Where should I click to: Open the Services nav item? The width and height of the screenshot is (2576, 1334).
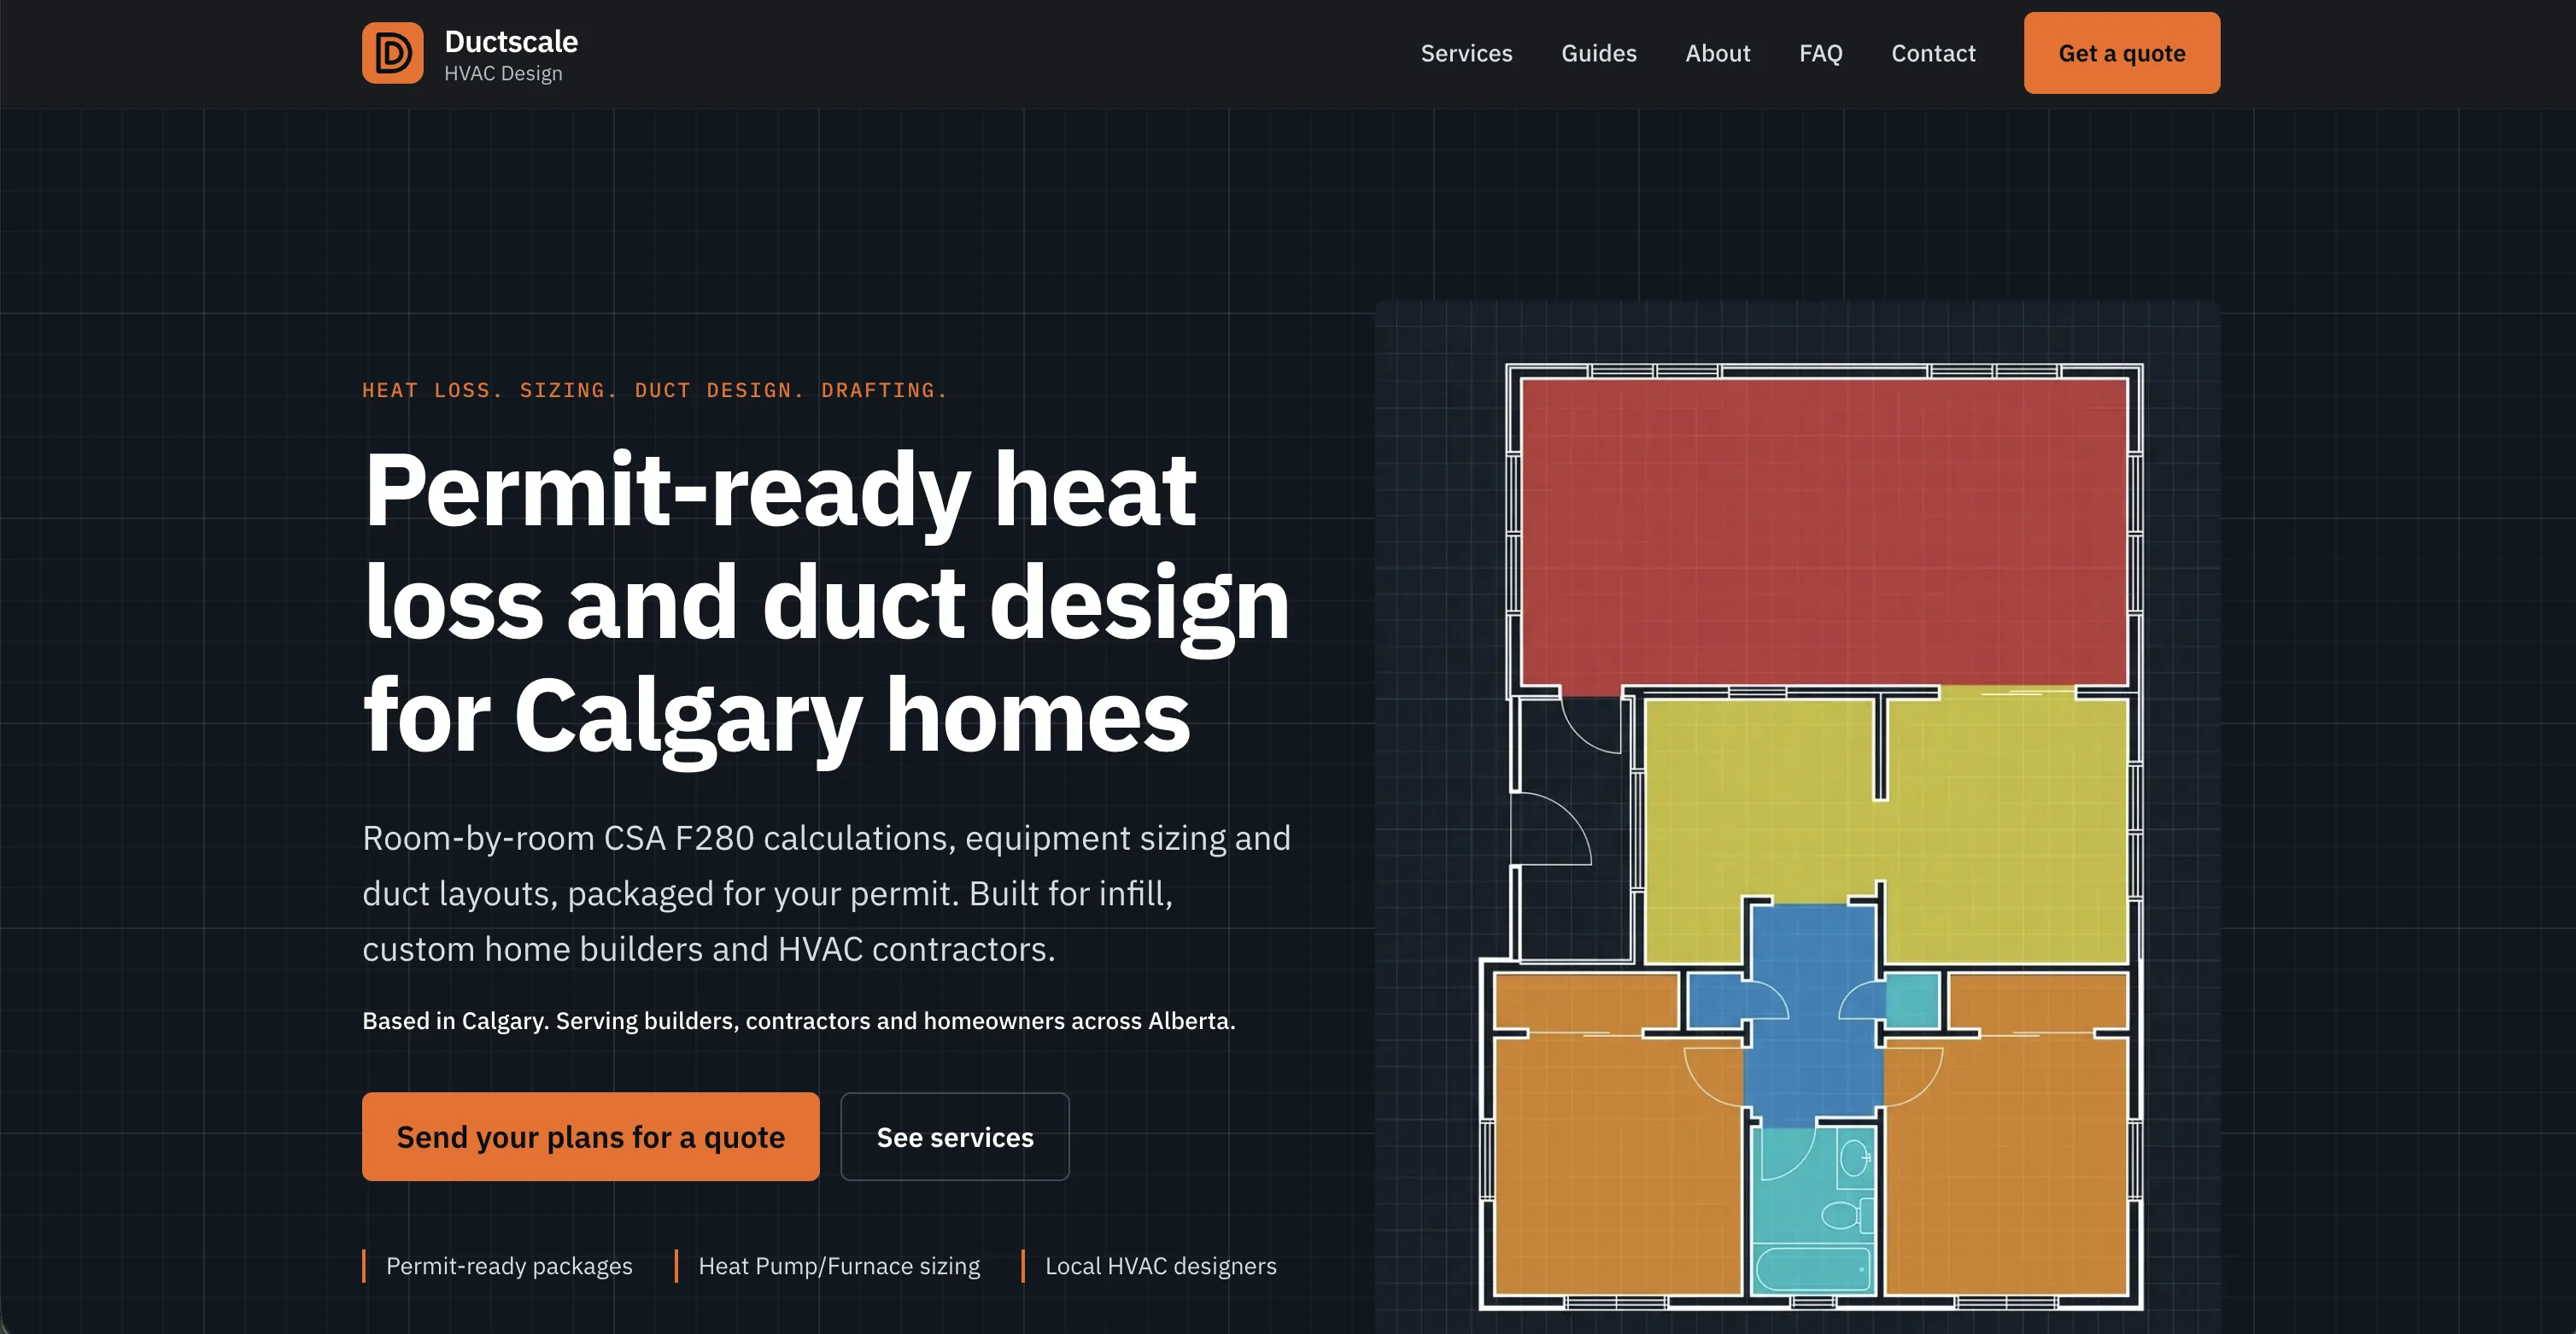click(x=1466, y=53)
